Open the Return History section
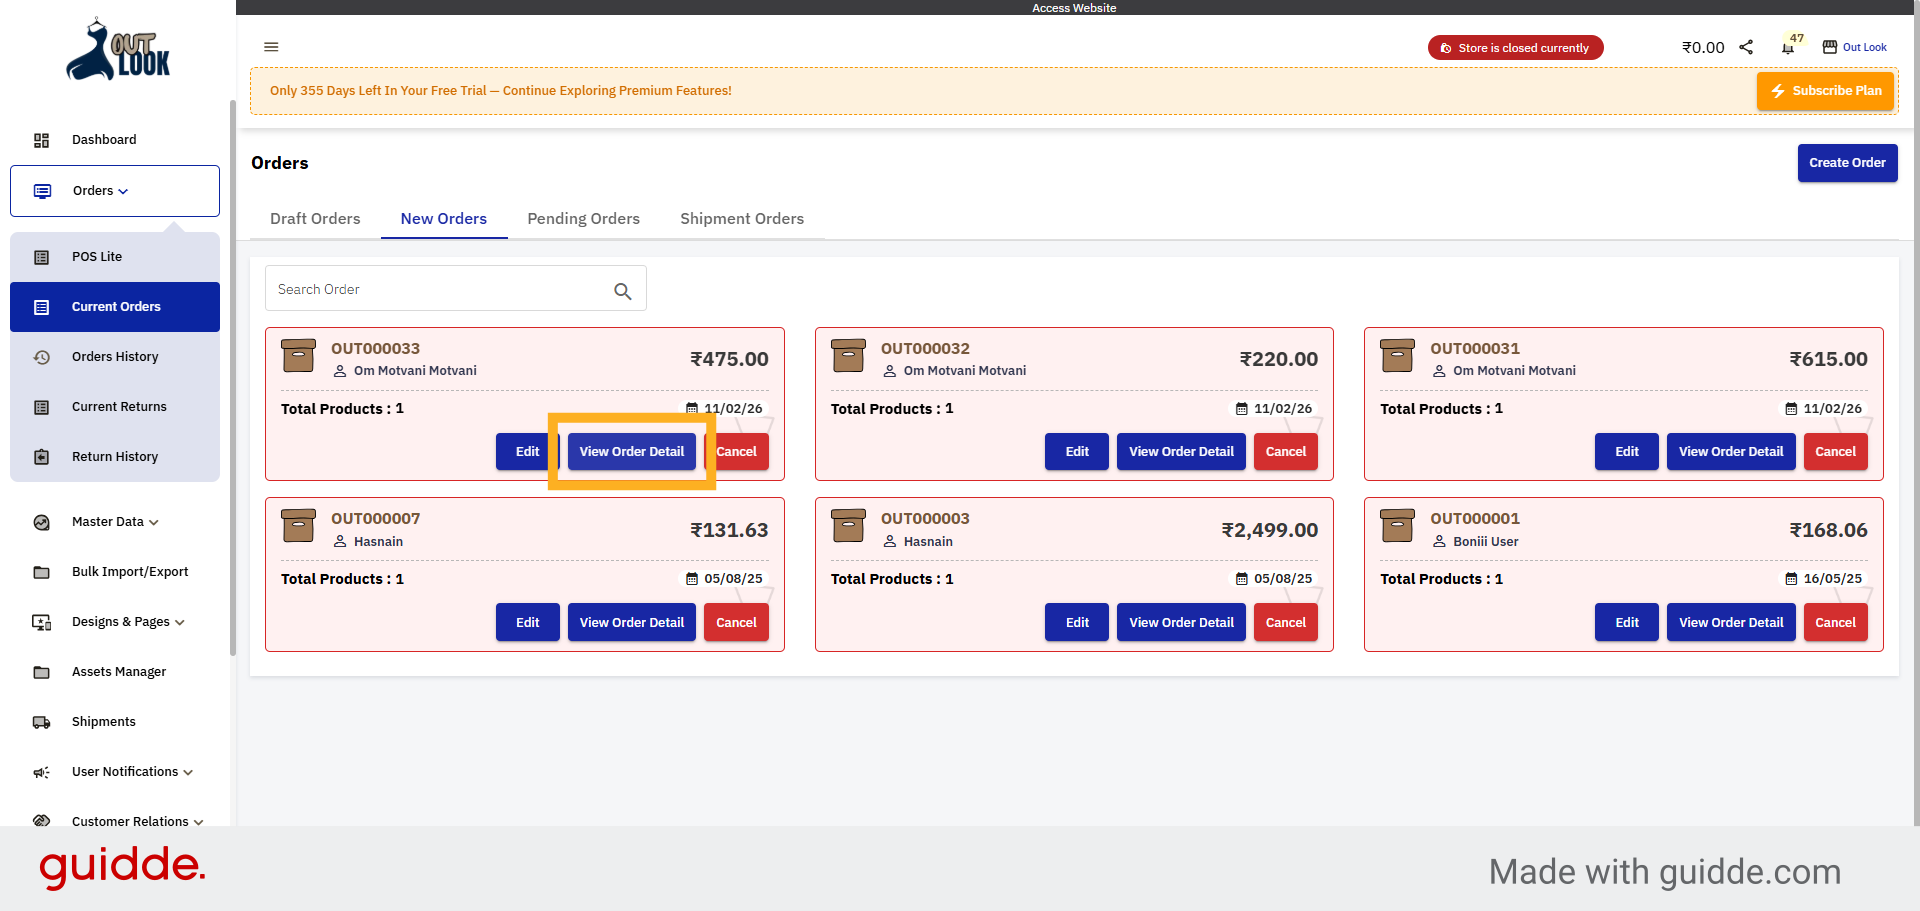 coord(115,457)
